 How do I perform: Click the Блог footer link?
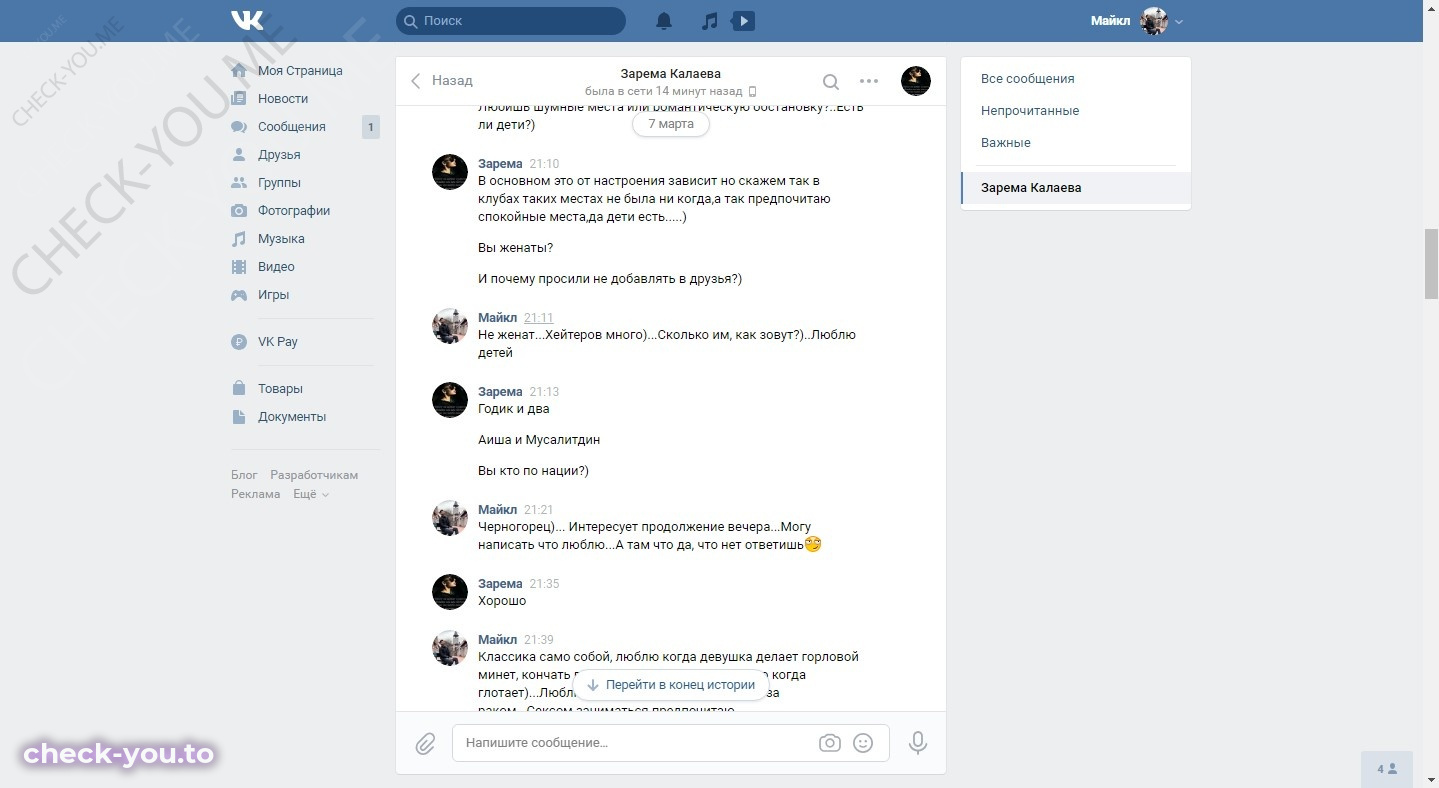244,475
